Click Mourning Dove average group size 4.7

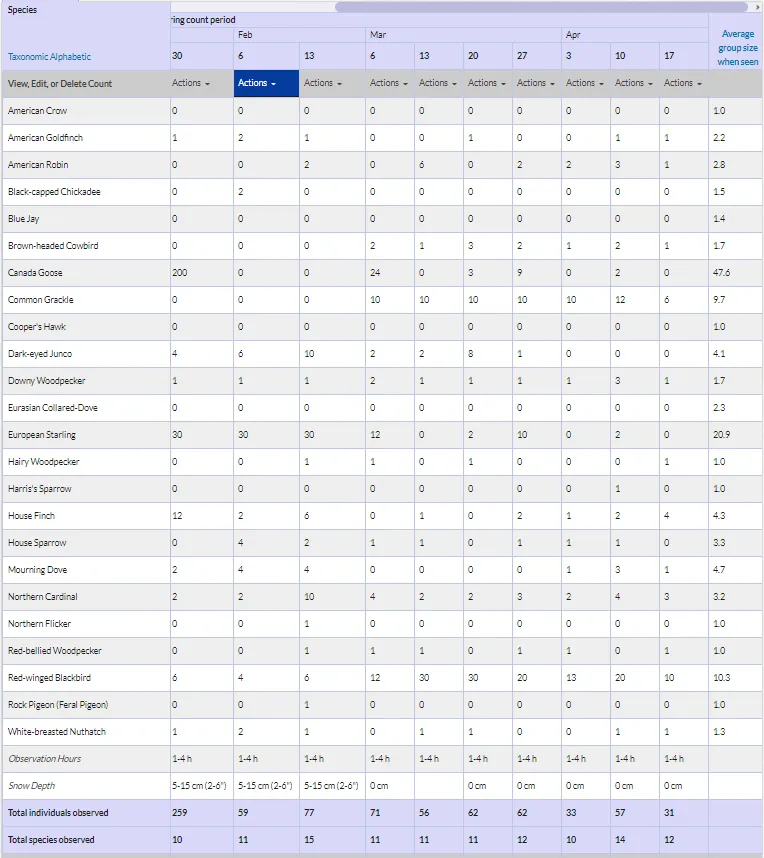[719, 570]
